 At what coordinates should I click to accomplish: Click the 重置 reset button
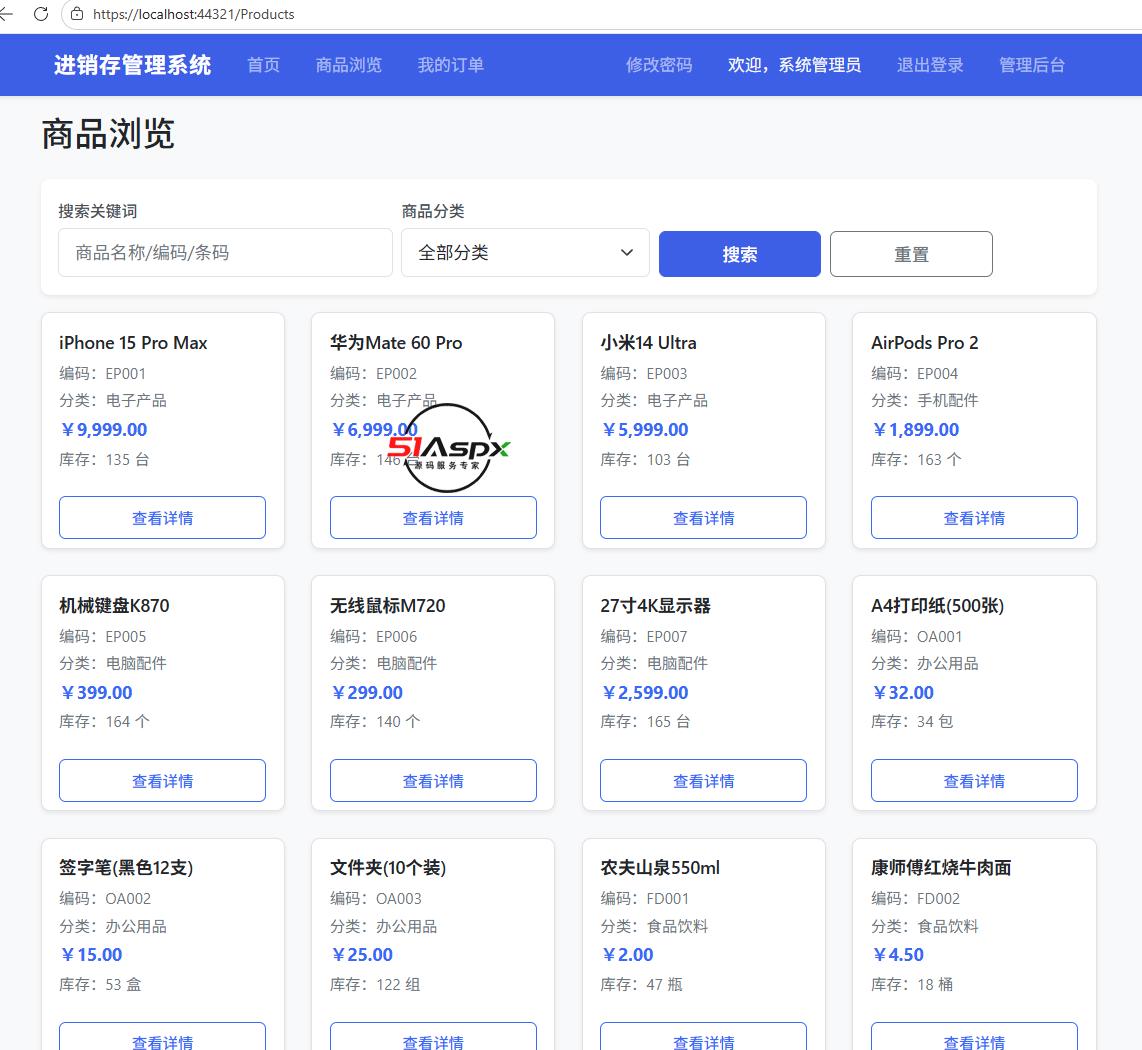[911, 254]
